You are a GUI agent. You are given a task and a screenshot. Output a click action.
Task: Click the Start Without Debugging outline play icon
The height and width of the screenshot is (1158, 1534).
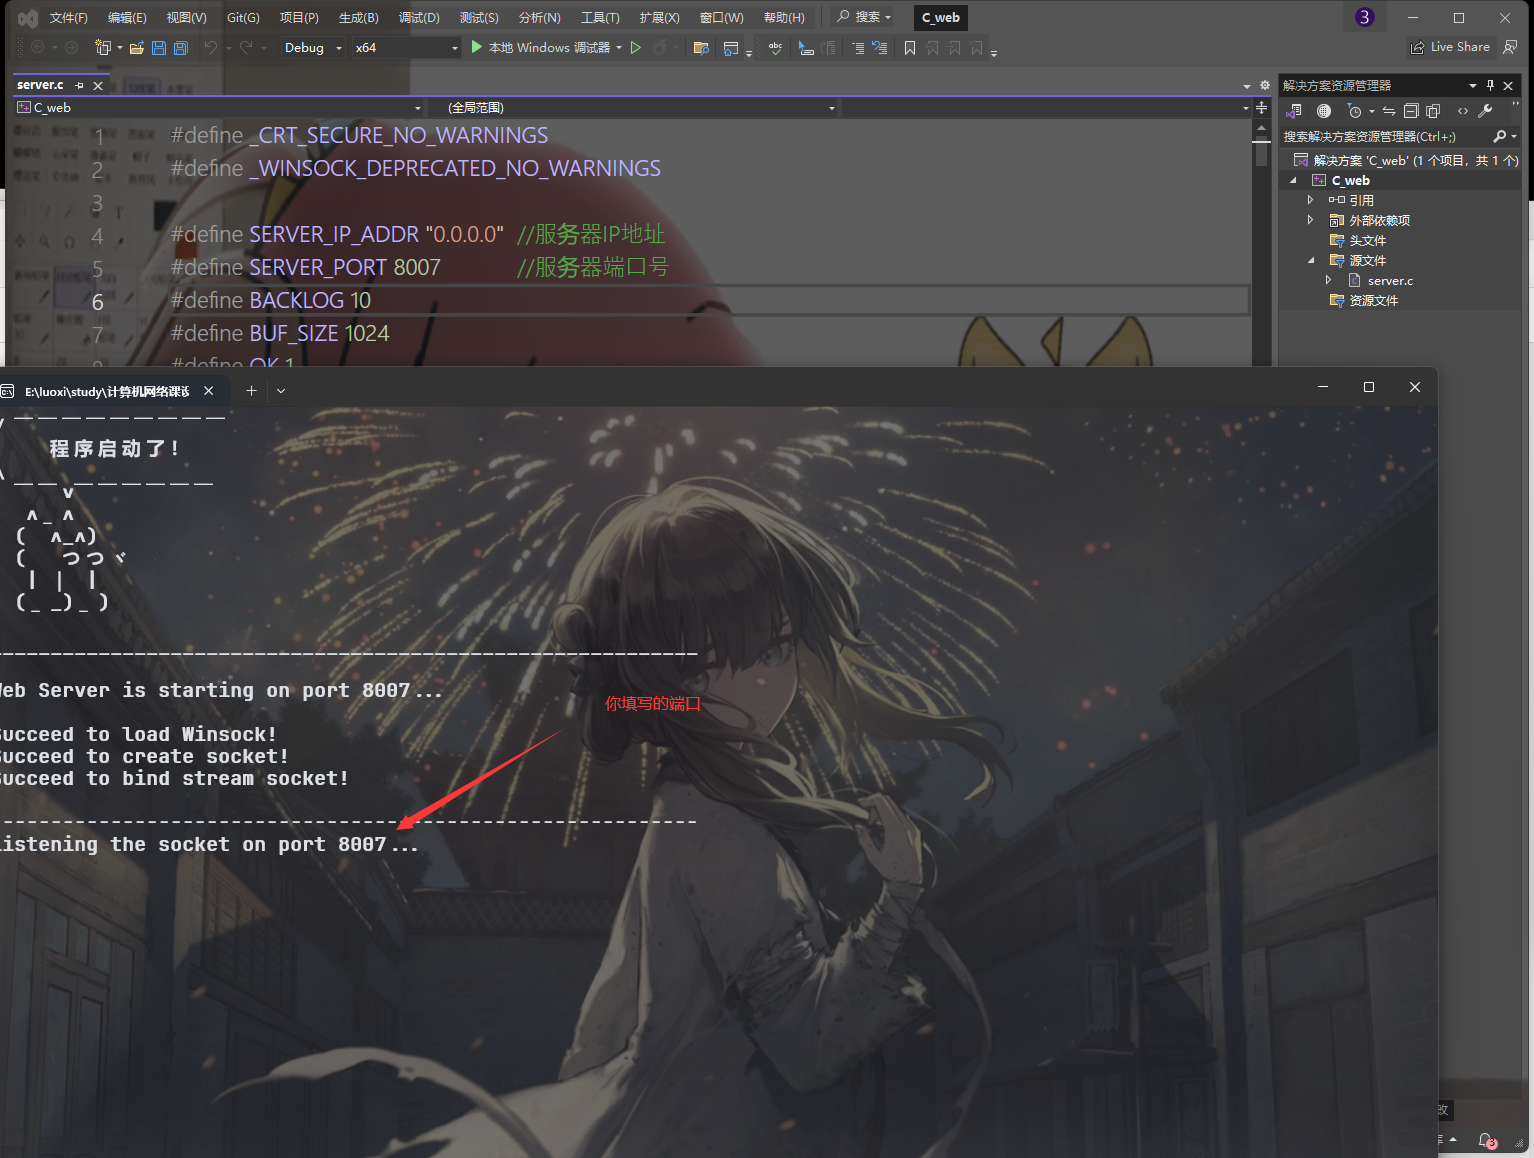coord(635,47)
